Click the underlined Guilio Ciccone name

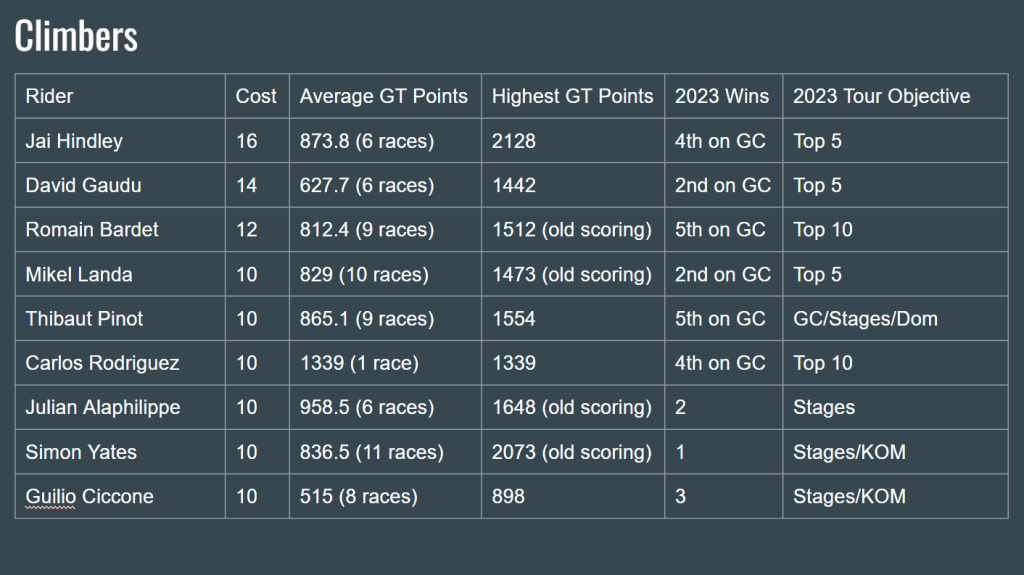point(89,496)
